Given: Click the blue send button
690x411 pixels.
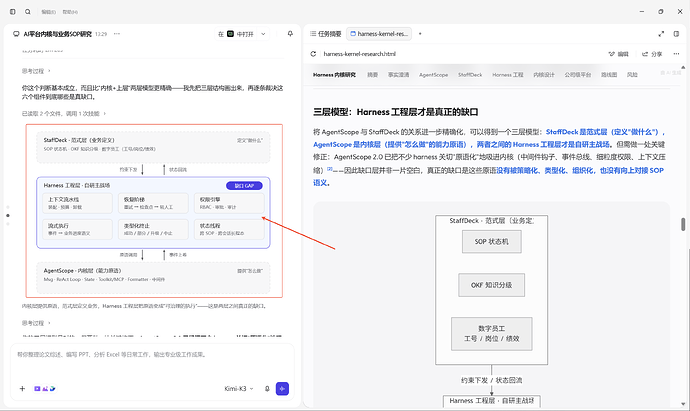Looking at the screenshot, I should coord(282,389).
